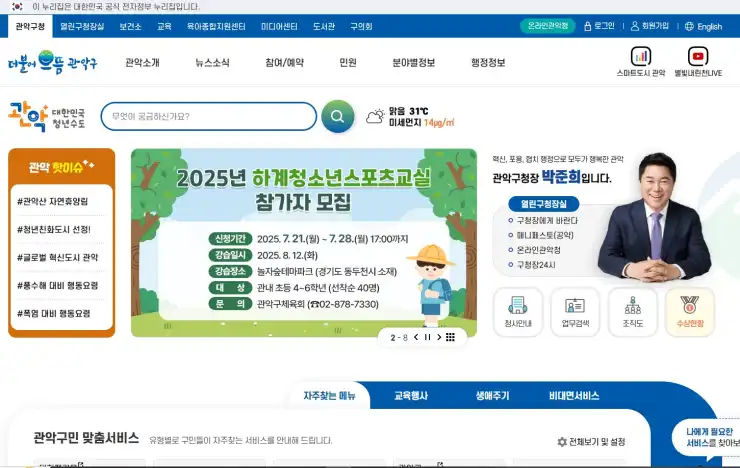Open 구청장에게 바란다 link
This screenshot has height=468, width=740.
pyautogui.click(x=547, y=220)
